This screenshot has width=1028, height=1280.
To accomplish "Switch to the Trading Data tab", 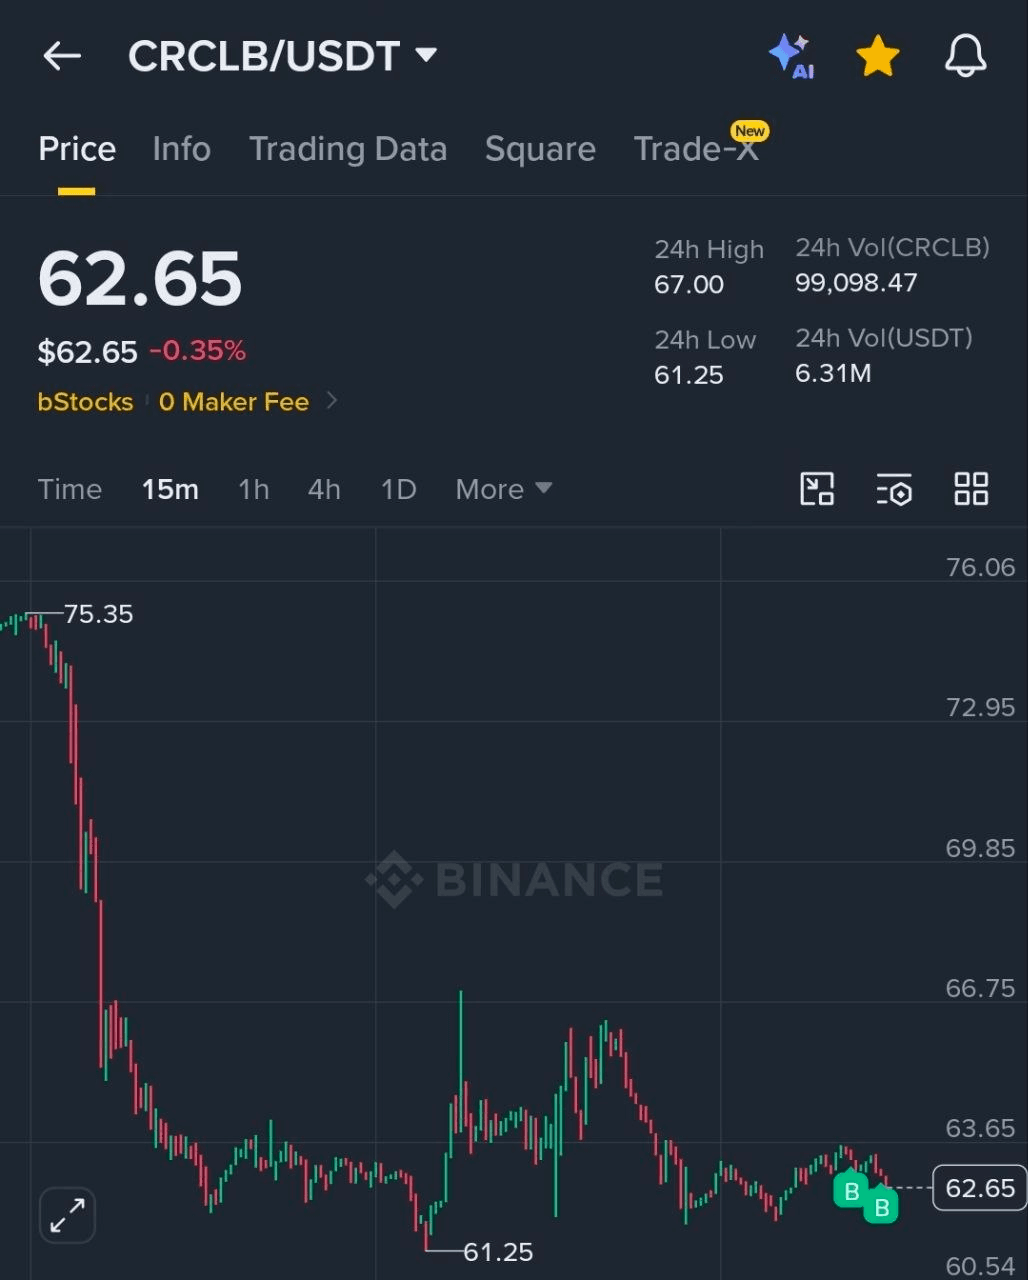I will [348, 149].
